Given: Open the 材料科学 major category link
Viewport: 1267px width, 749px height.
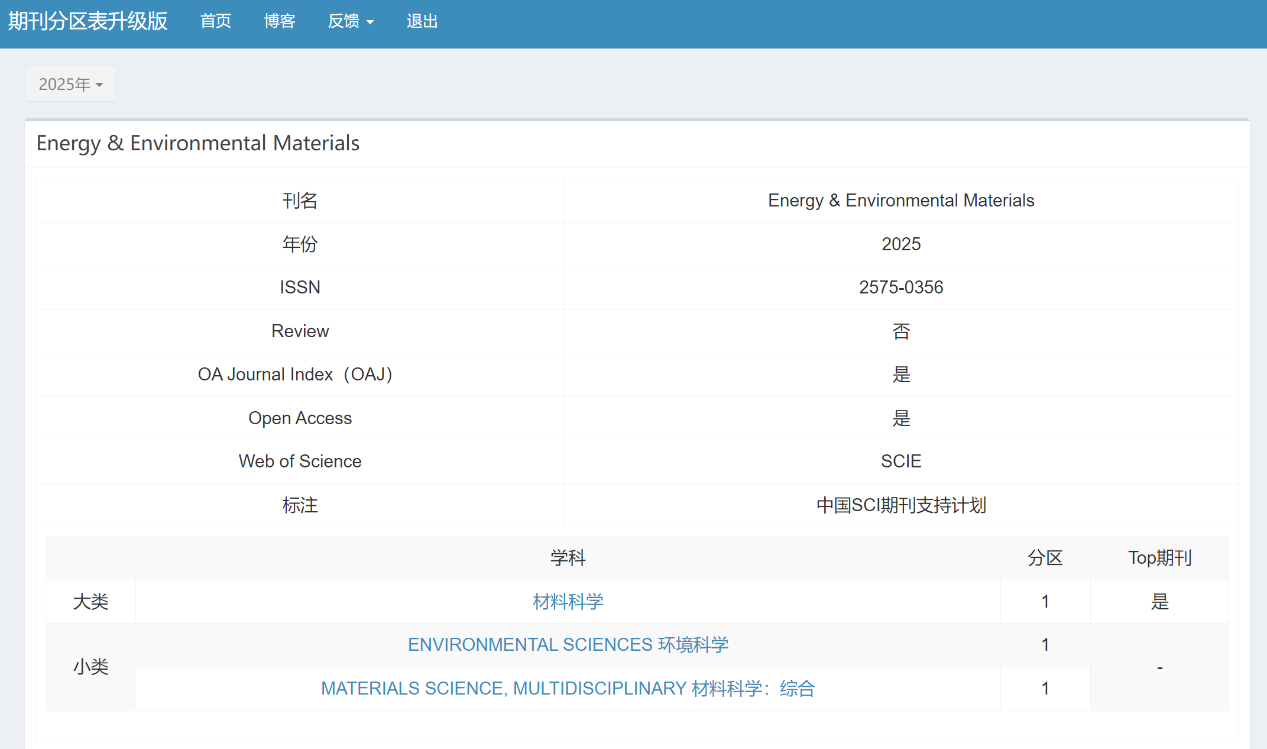Looking at the screenshot, I should coord(568,601).
